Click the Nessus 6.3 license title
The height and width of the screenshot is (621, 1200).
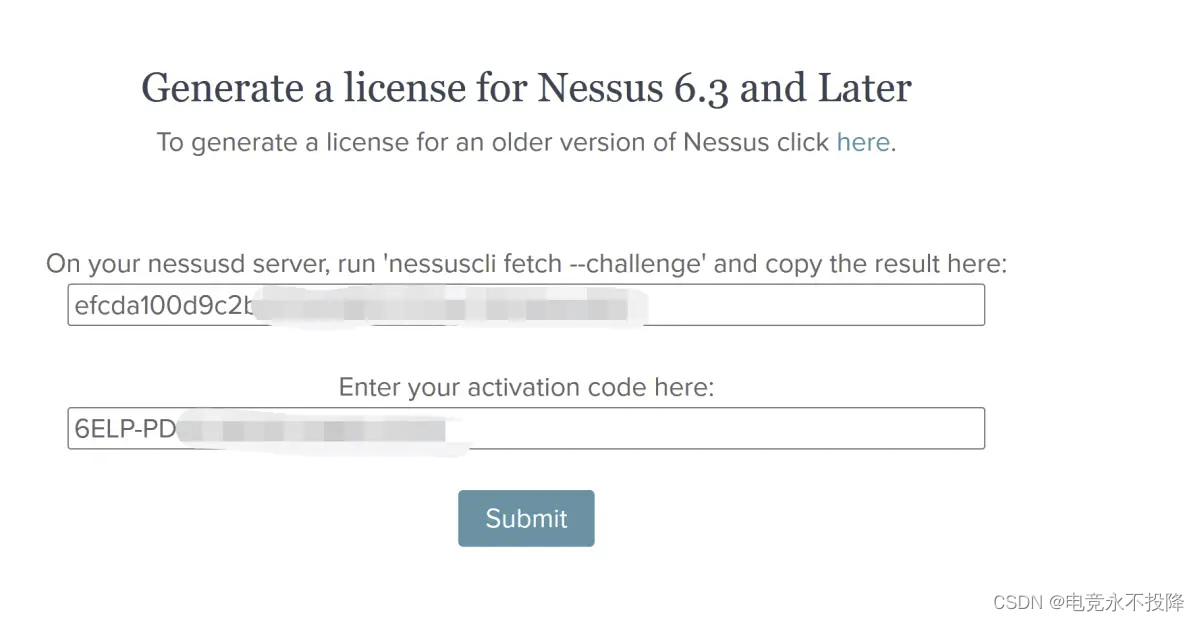pos(527,88)
